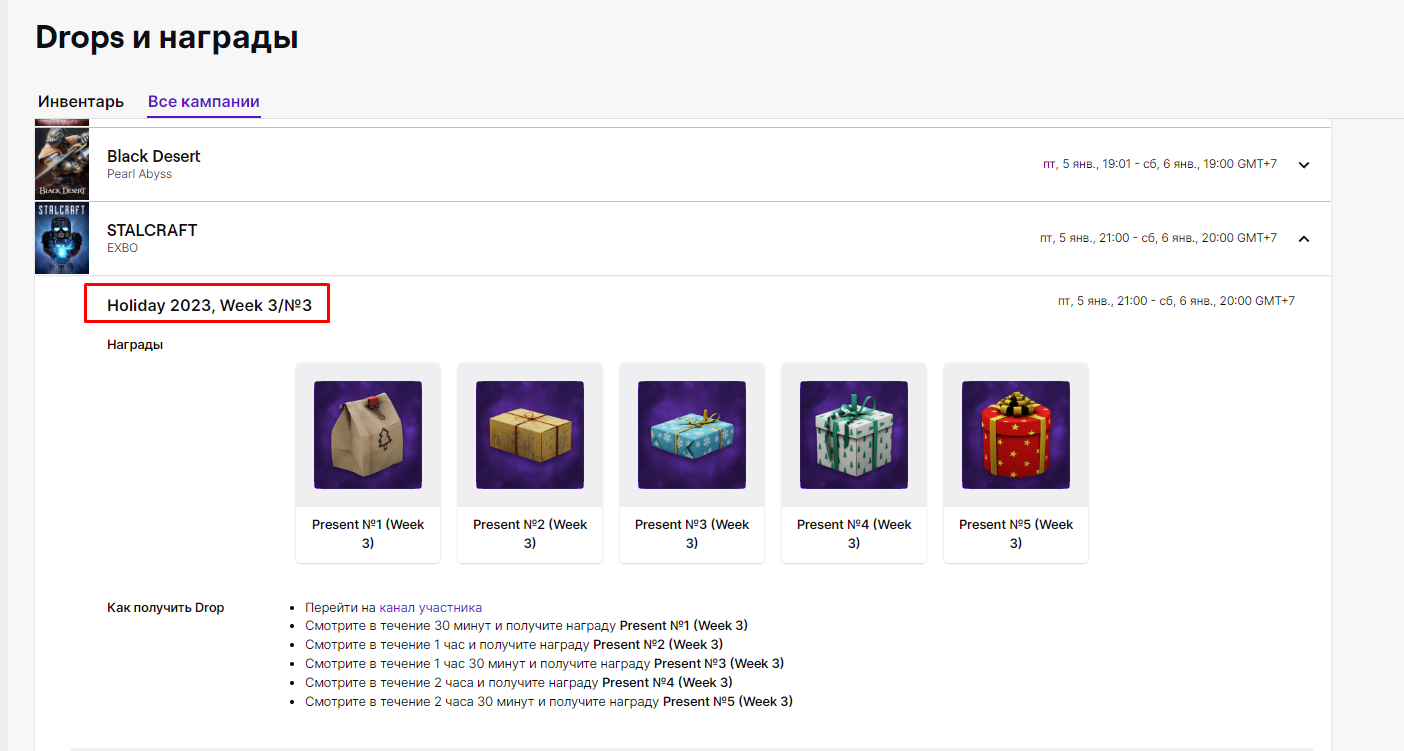Click the Present №1 (Week 3) card label

[x=368, y=534]
